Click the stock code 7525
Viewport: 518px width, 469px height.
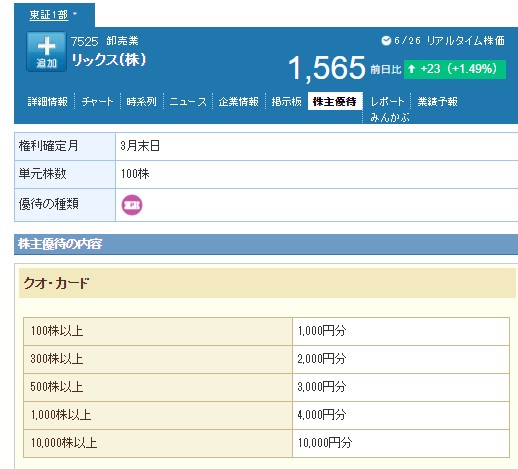point(84,41)
